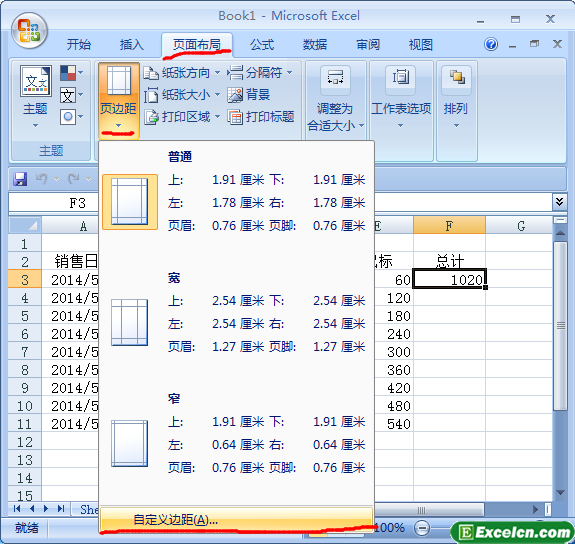This screenshot has width=575, height=544.
Task: Click zoom out minus button
Action: tap(422, 528)
